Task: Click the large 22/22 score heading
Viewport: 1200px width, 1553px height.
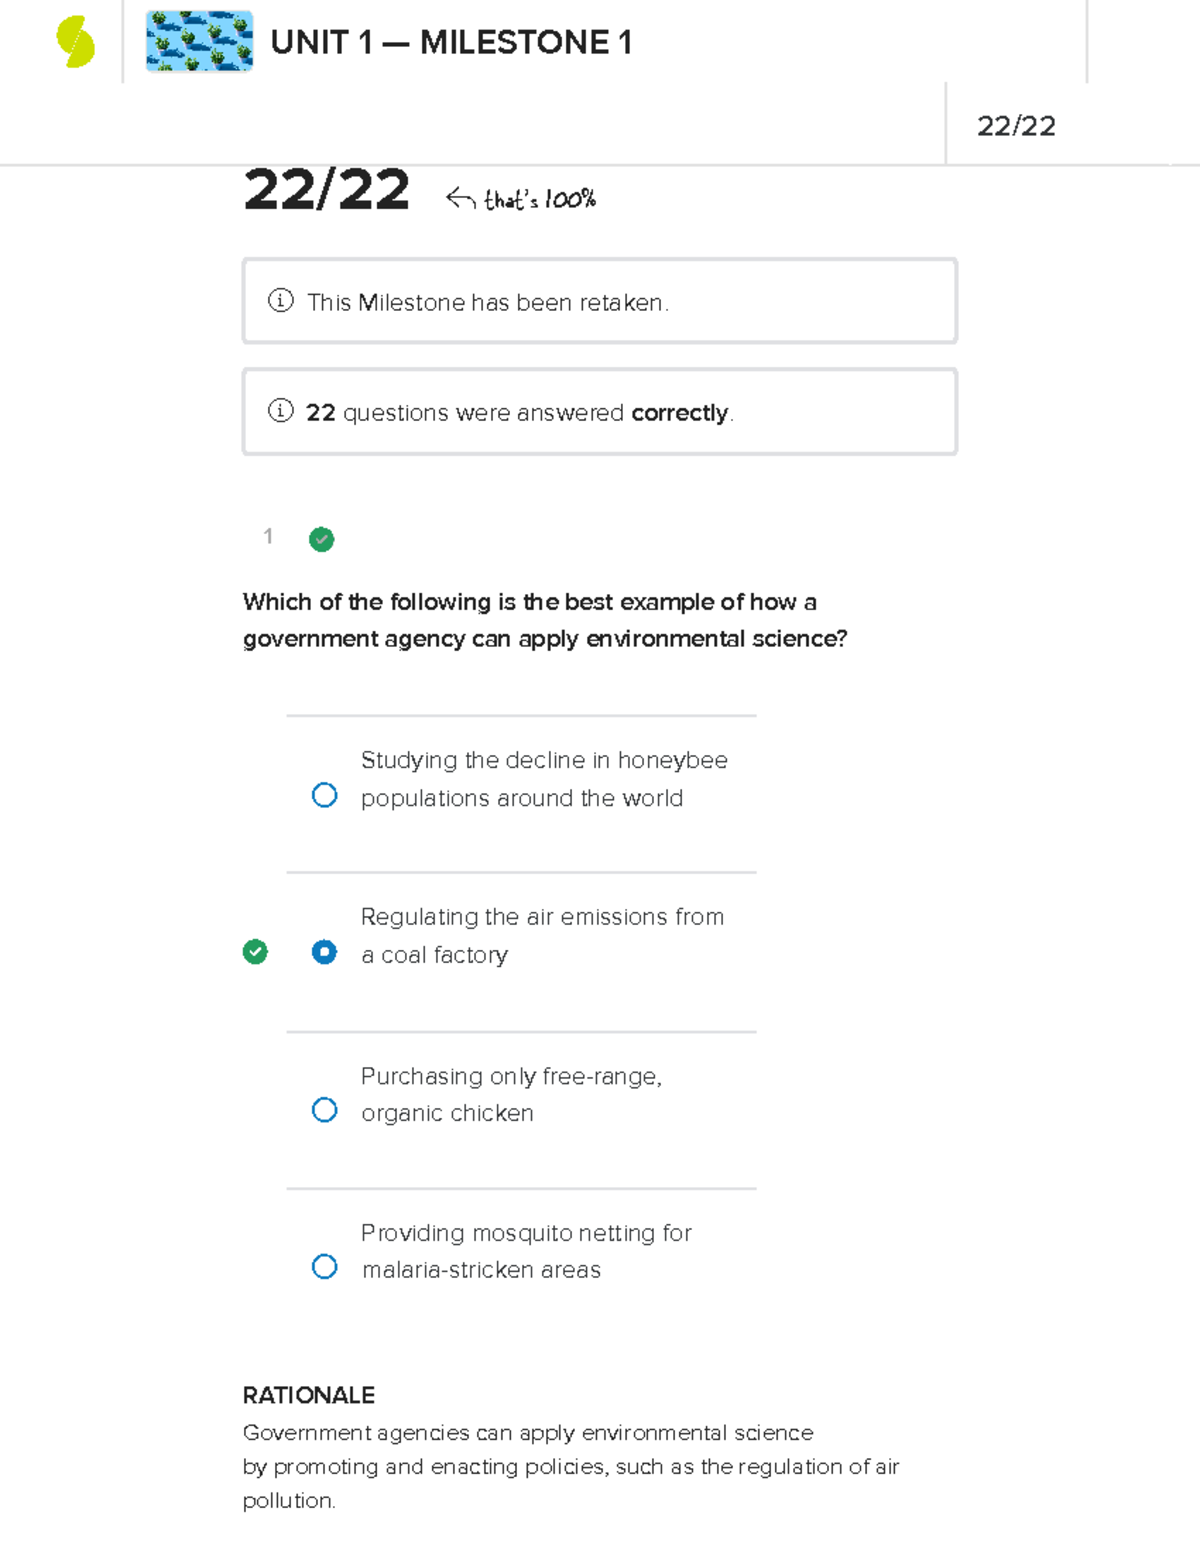Action: [x=327, y=190]
